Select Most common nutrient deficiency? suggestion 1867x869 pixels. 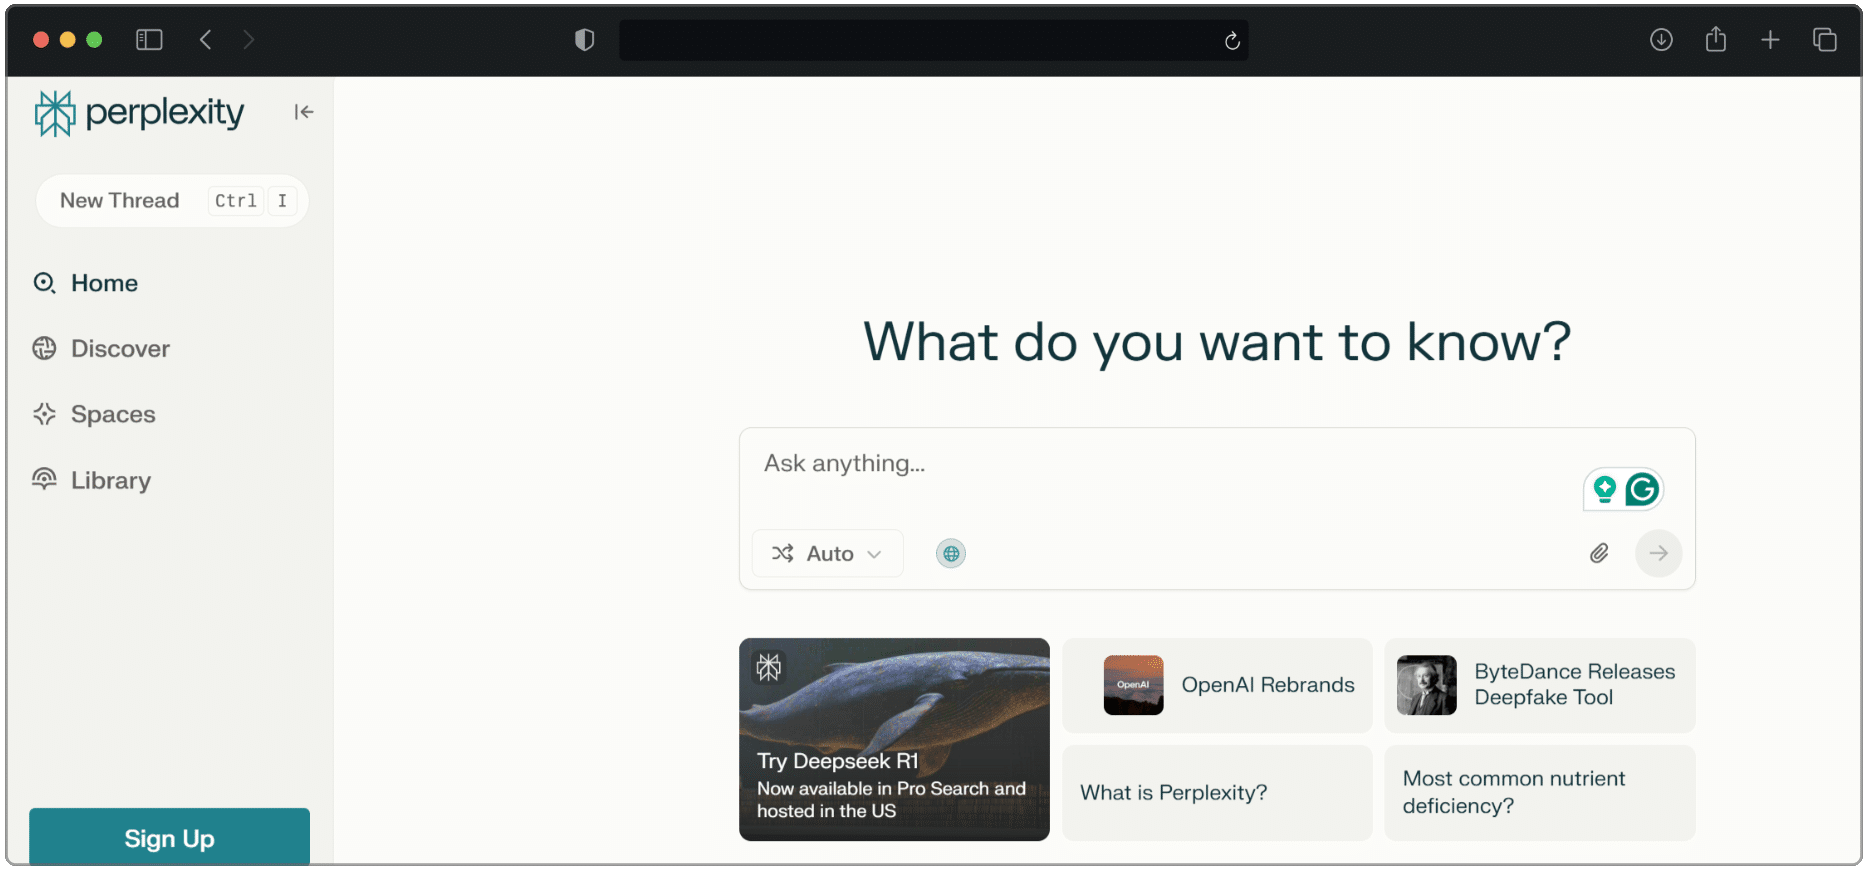click(1539, 792)
